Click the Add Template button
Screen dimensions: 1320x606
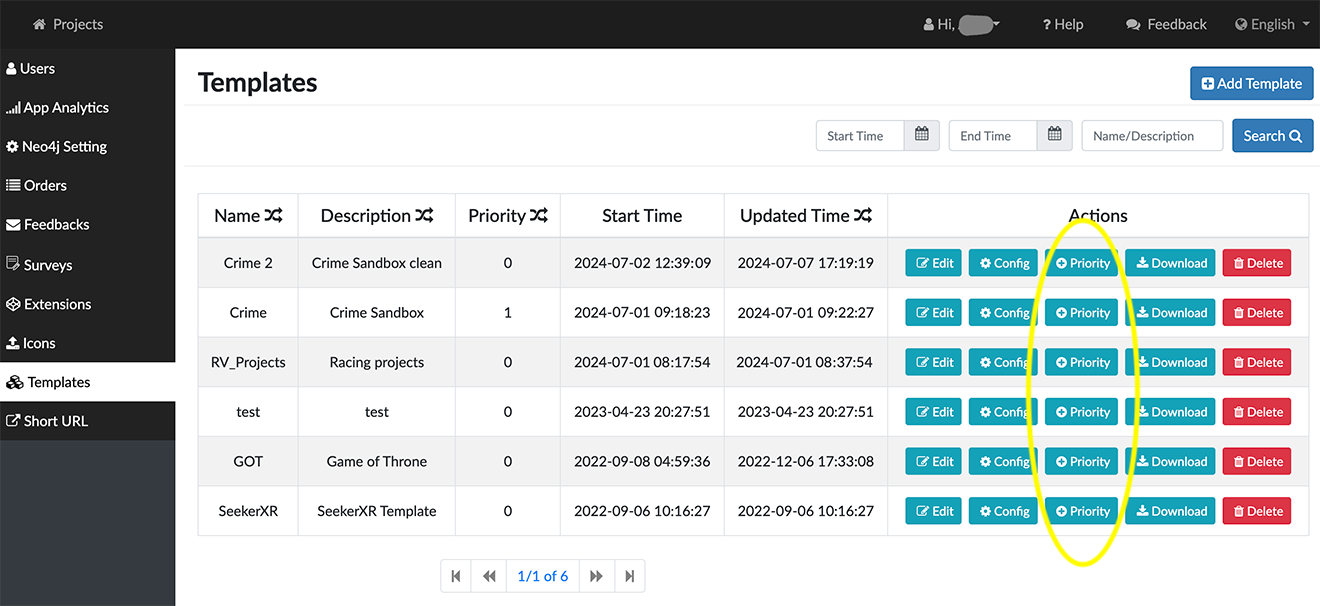(x=1251, y=84)
